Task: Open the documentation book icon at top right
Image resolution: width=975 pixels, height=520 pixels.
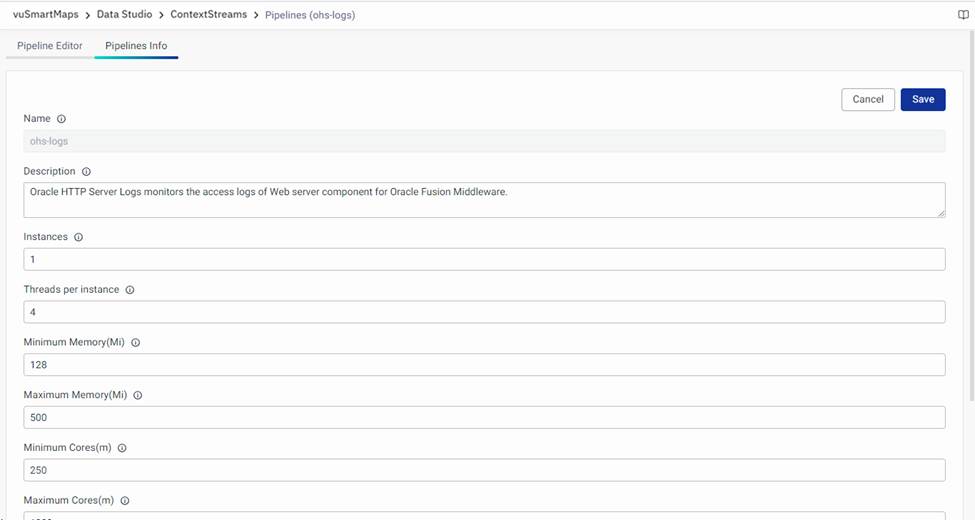Action: point(963,15)
